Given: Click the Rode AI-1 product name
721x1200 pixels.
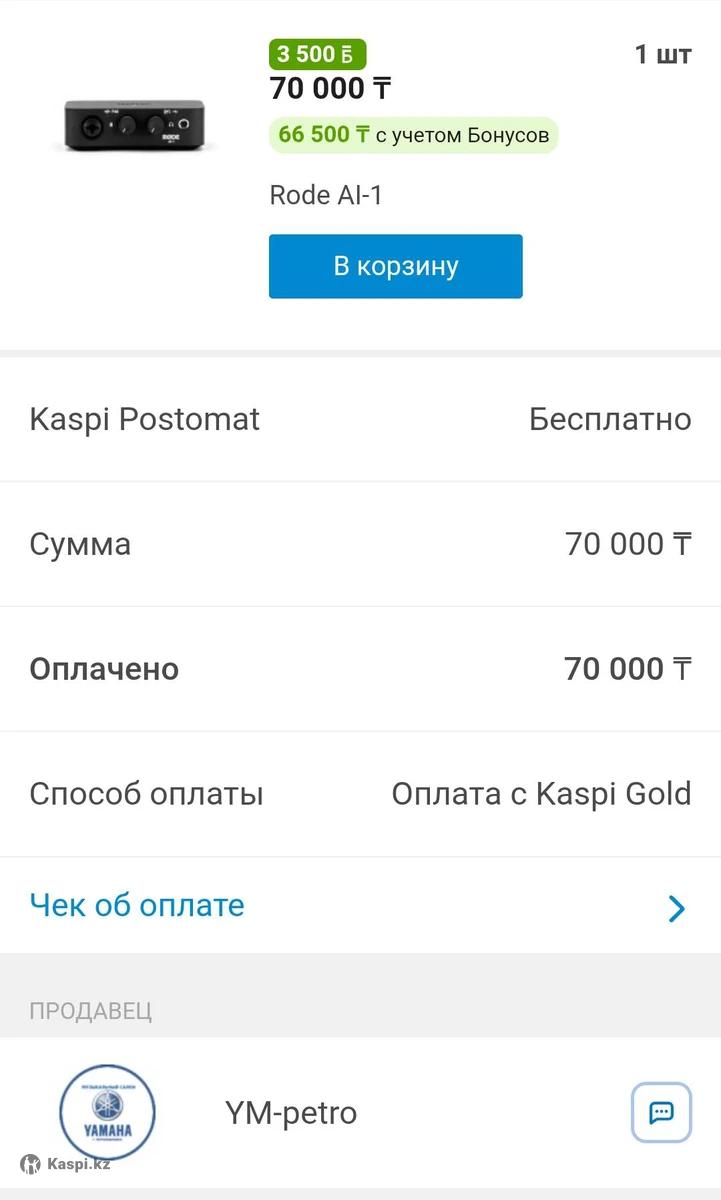Looking at the screenshot, I should click(326, 195).
